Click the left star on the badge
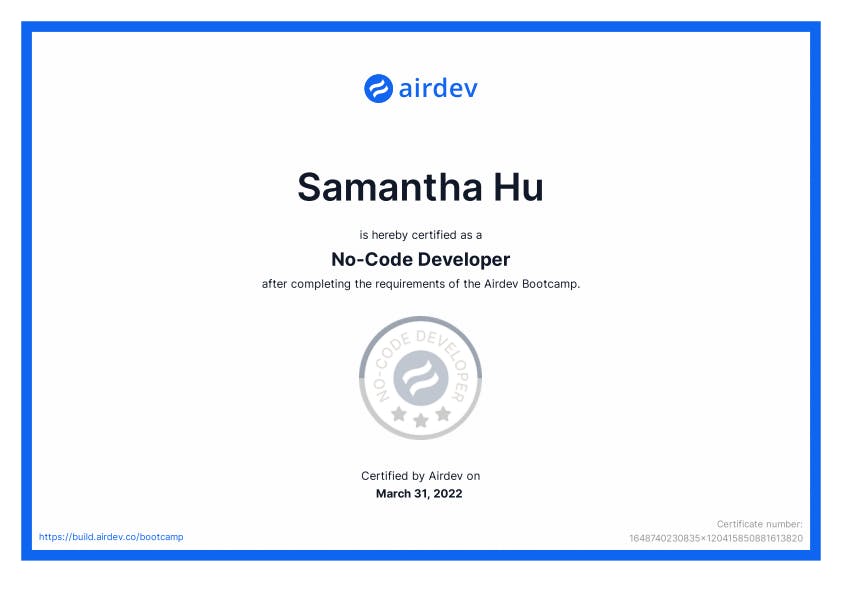The image size is (842, 595). tap(399, 413)
